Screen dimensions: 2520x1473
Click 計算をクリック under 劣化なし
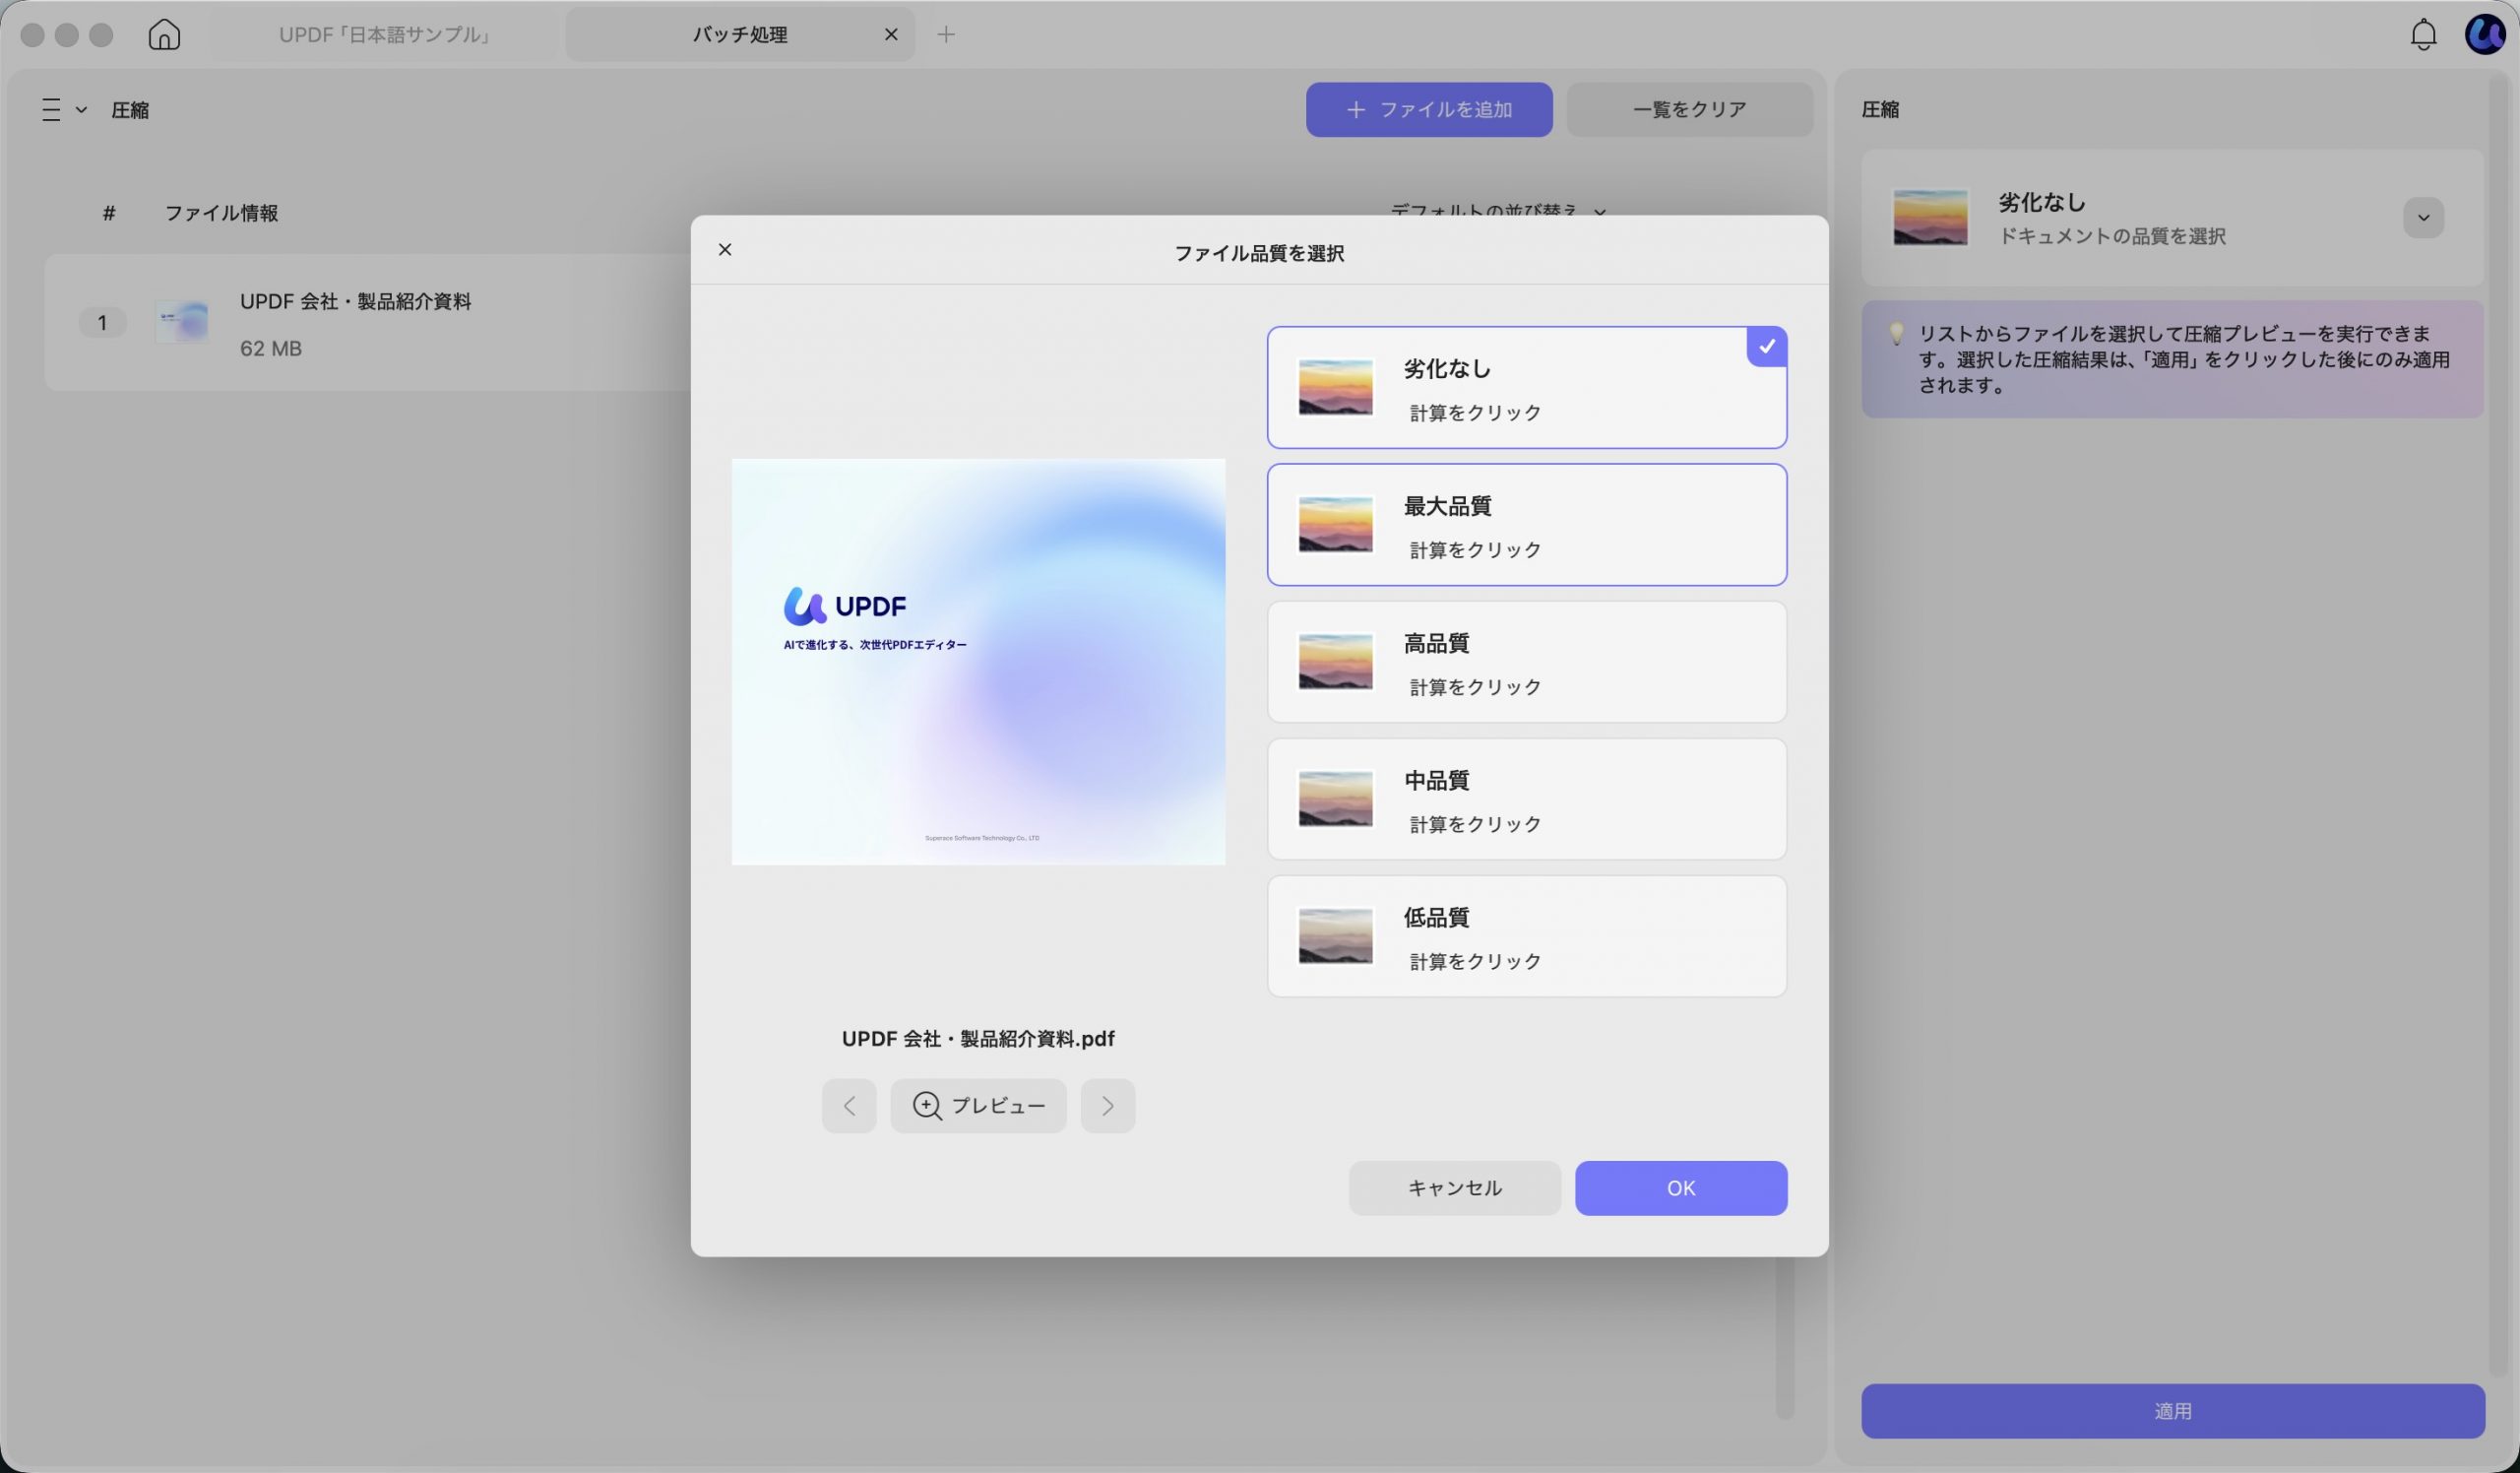1475,412
